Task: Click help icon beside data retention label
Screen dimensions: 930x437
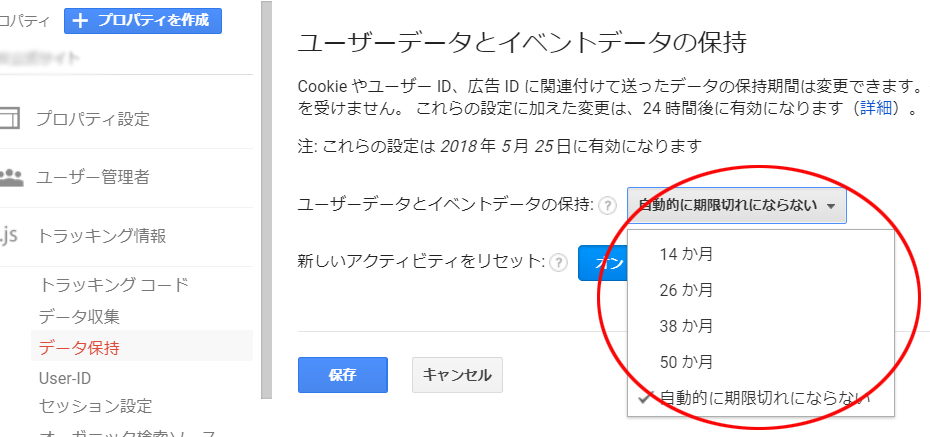Action: [x=607, y=206]
